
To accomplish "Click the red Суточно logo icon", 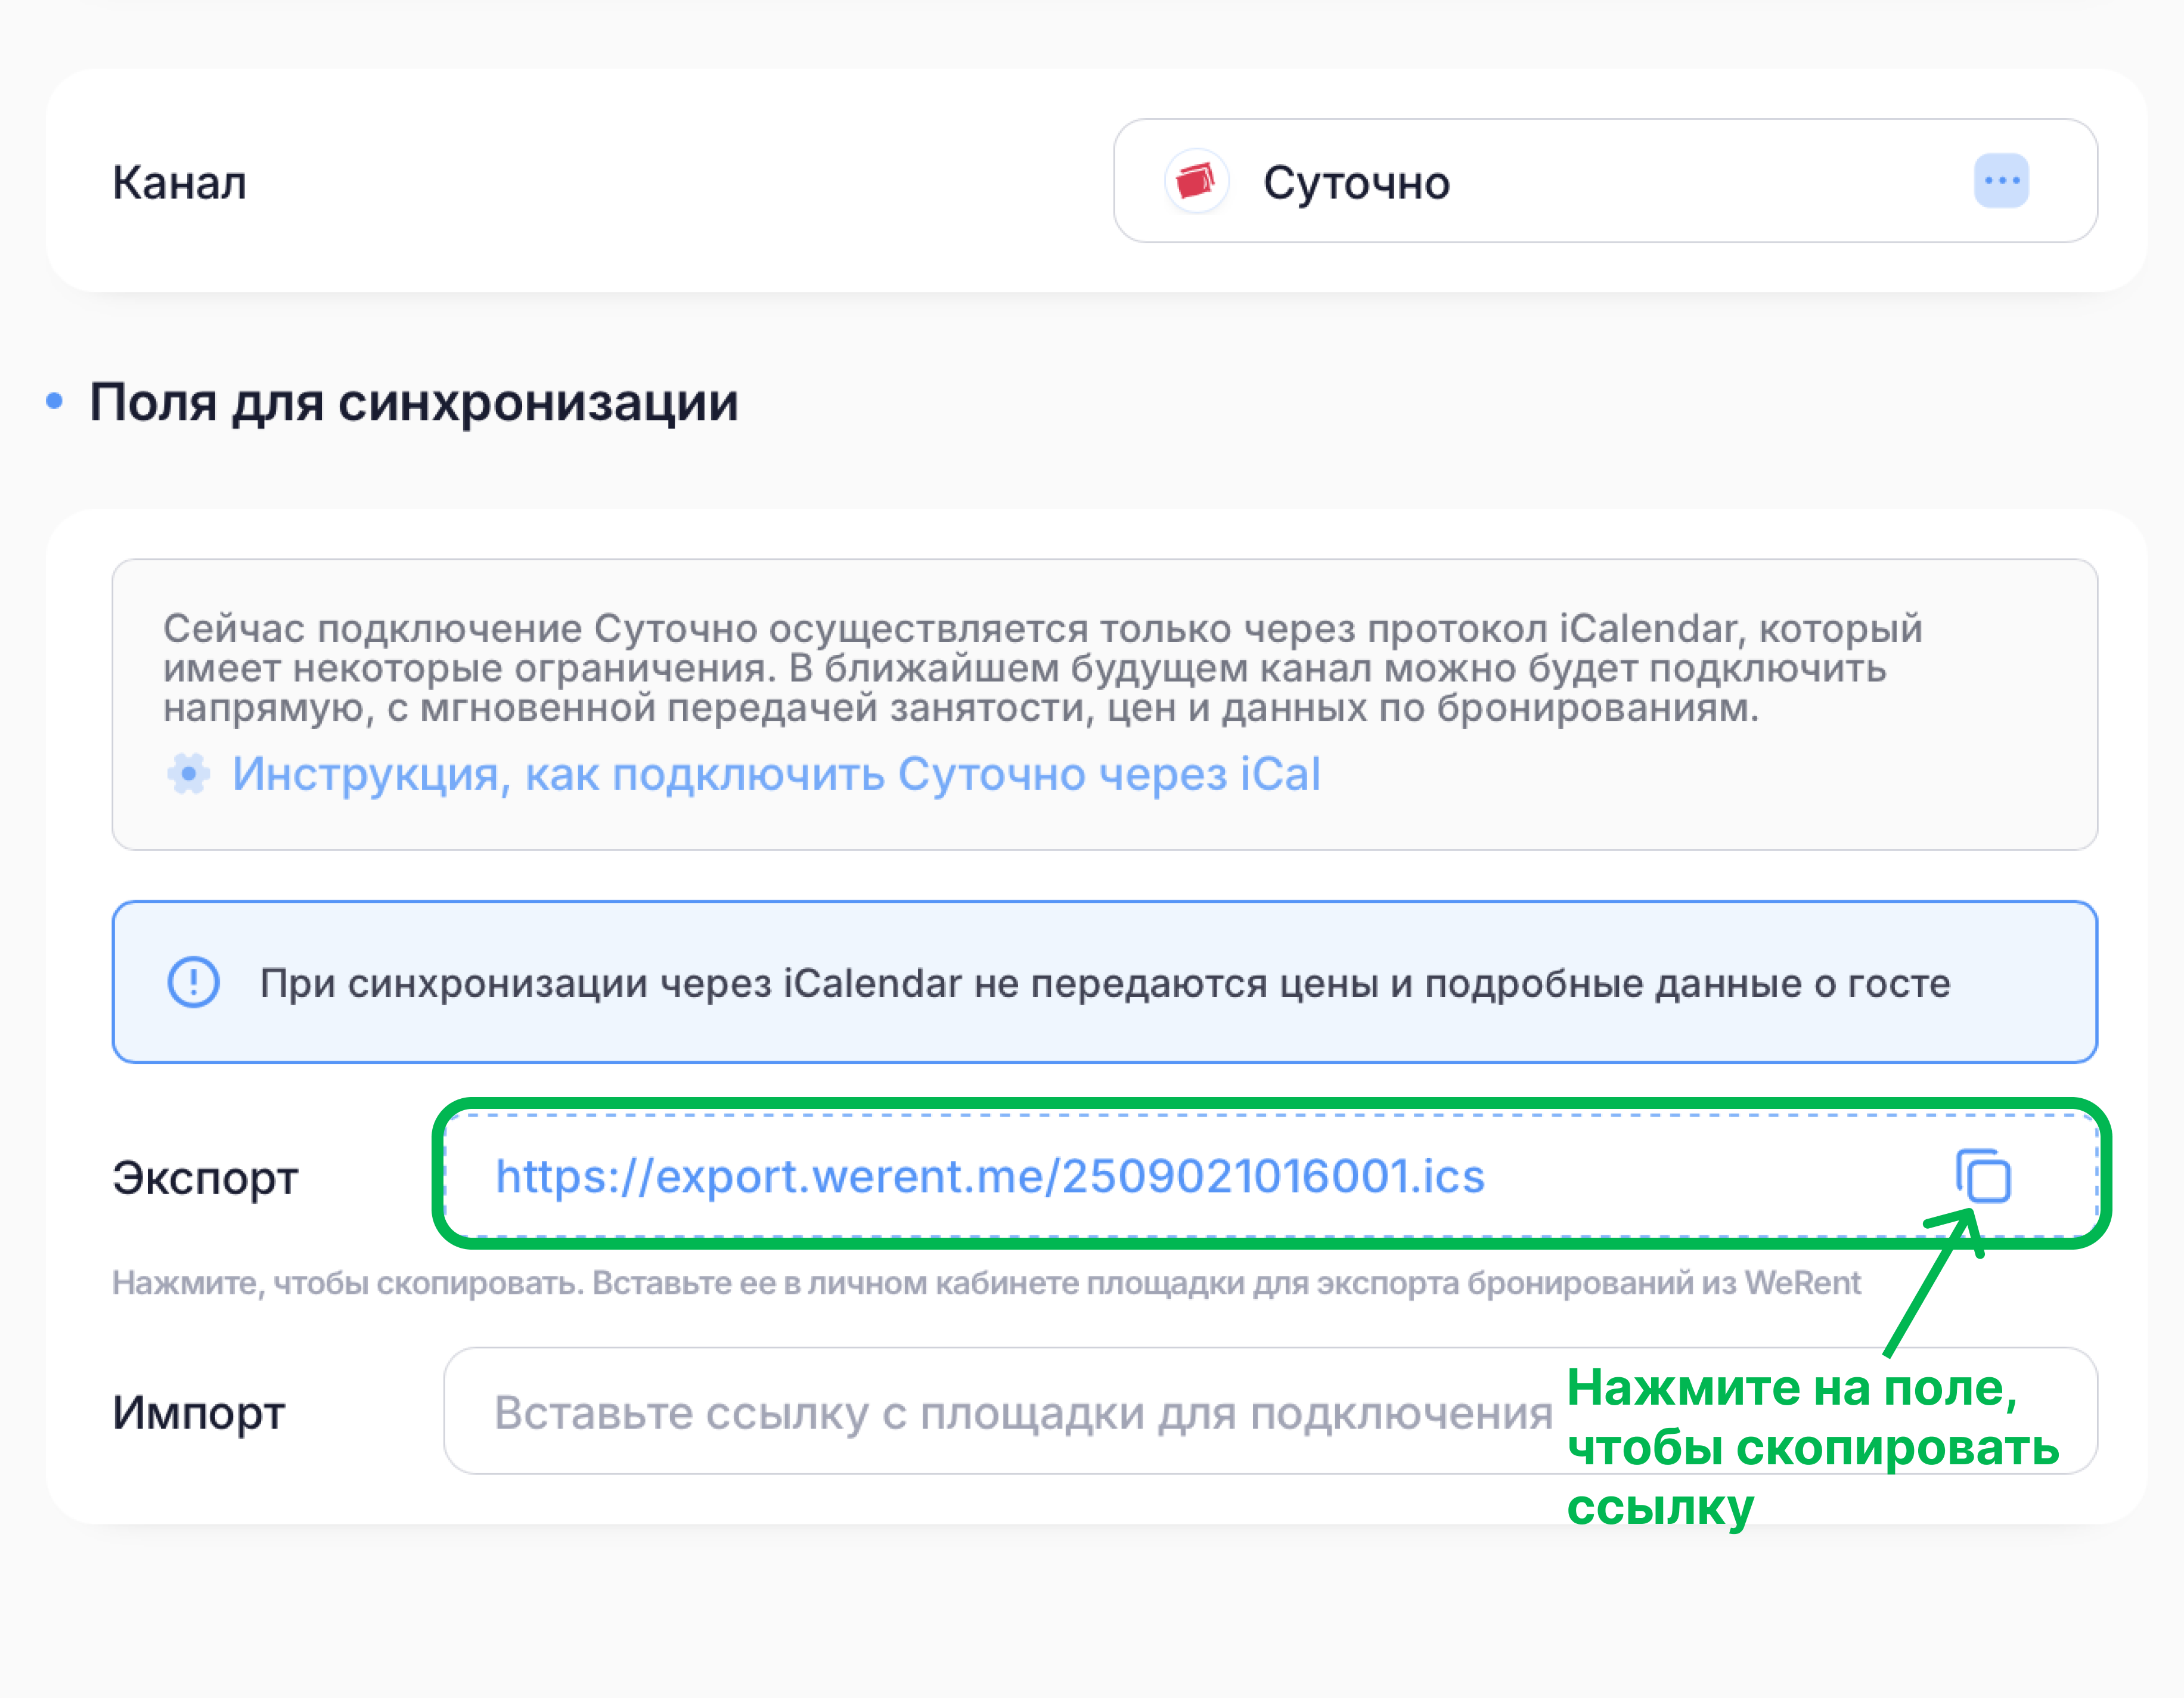I will 1196,182.
